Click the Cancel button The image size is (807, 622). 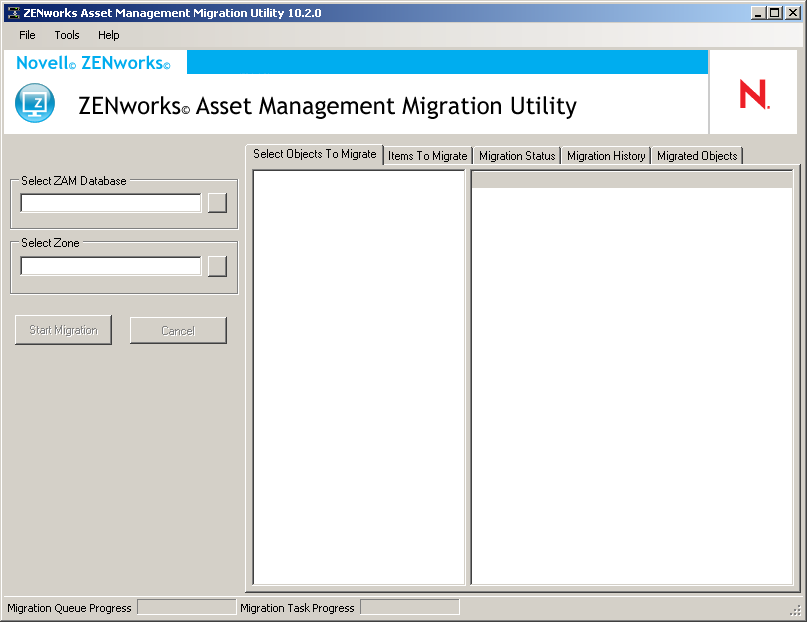tap(178, 330)
